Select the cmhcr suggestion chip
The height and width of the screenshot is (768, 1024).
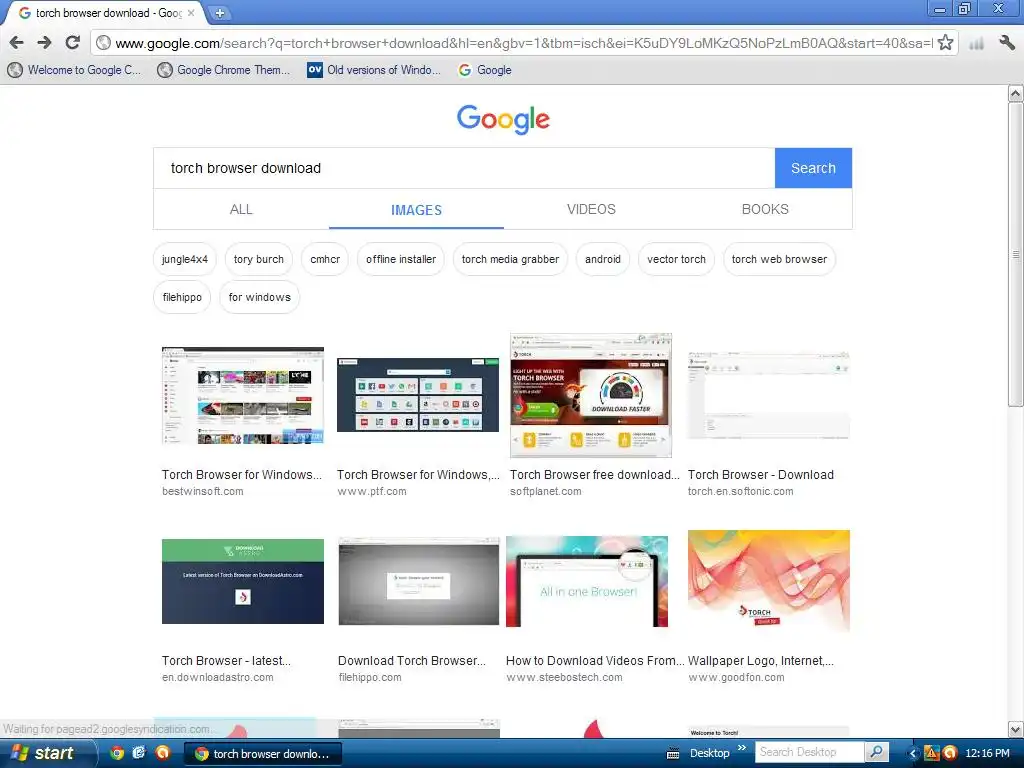coord(325,259)
